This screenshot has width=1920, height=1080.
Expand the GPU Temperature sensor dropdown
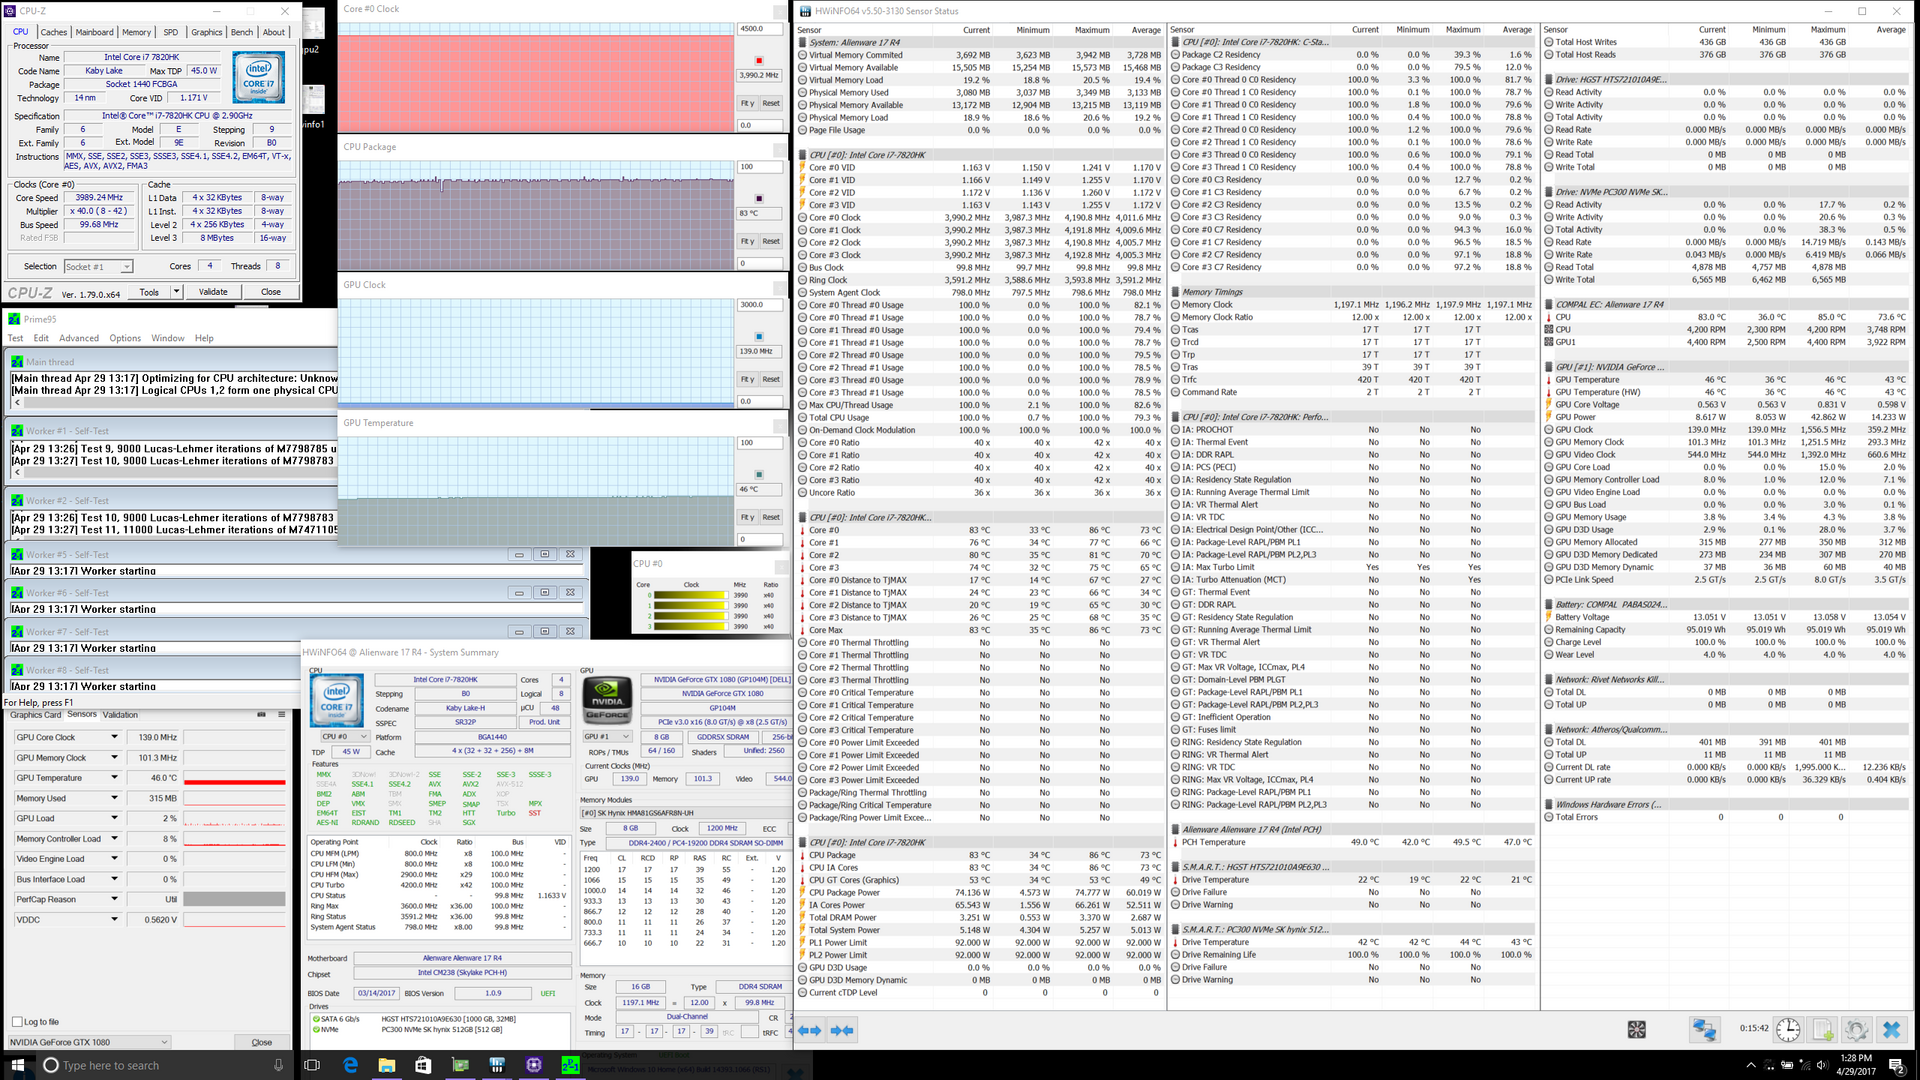[114, 777]
